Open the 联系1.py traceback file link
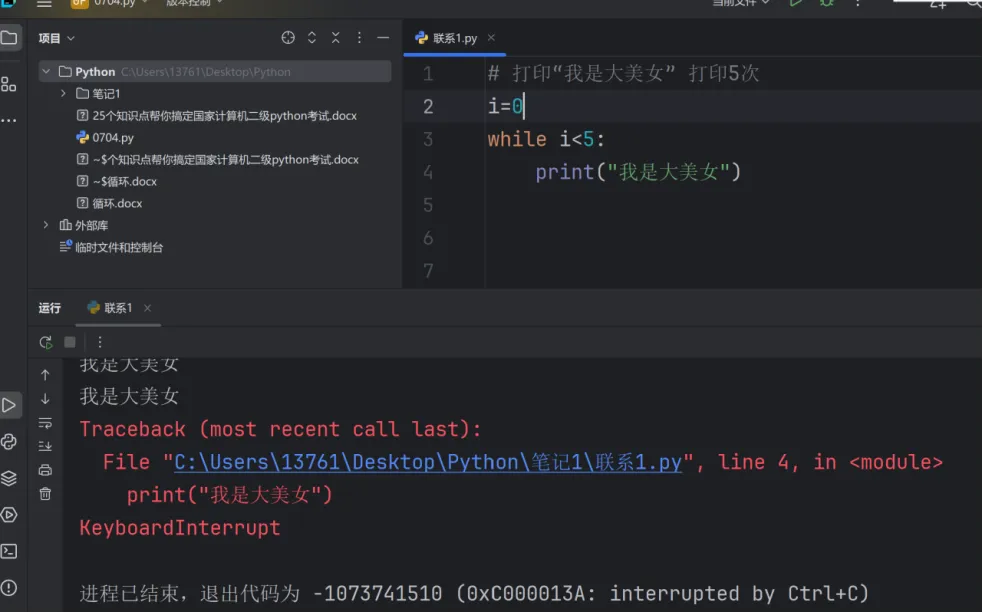 pyautogui.click(x=428, y=463)
